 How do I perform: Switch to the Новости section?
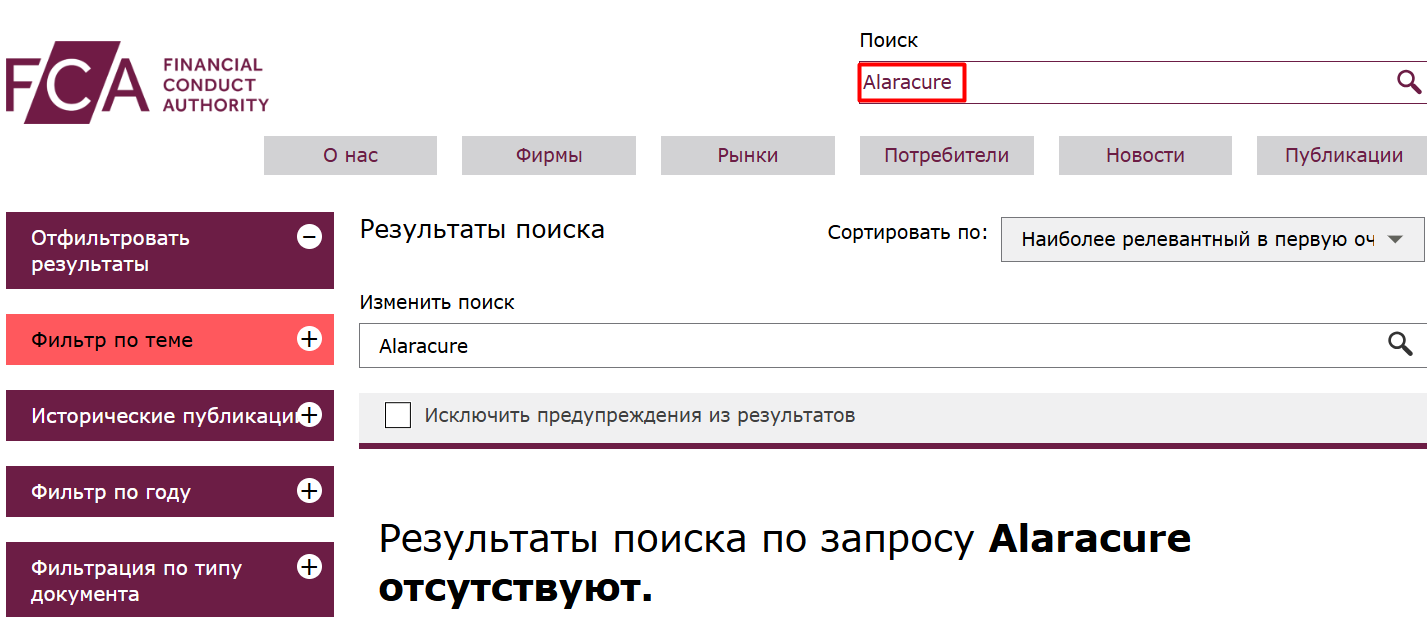[1144, 155]
